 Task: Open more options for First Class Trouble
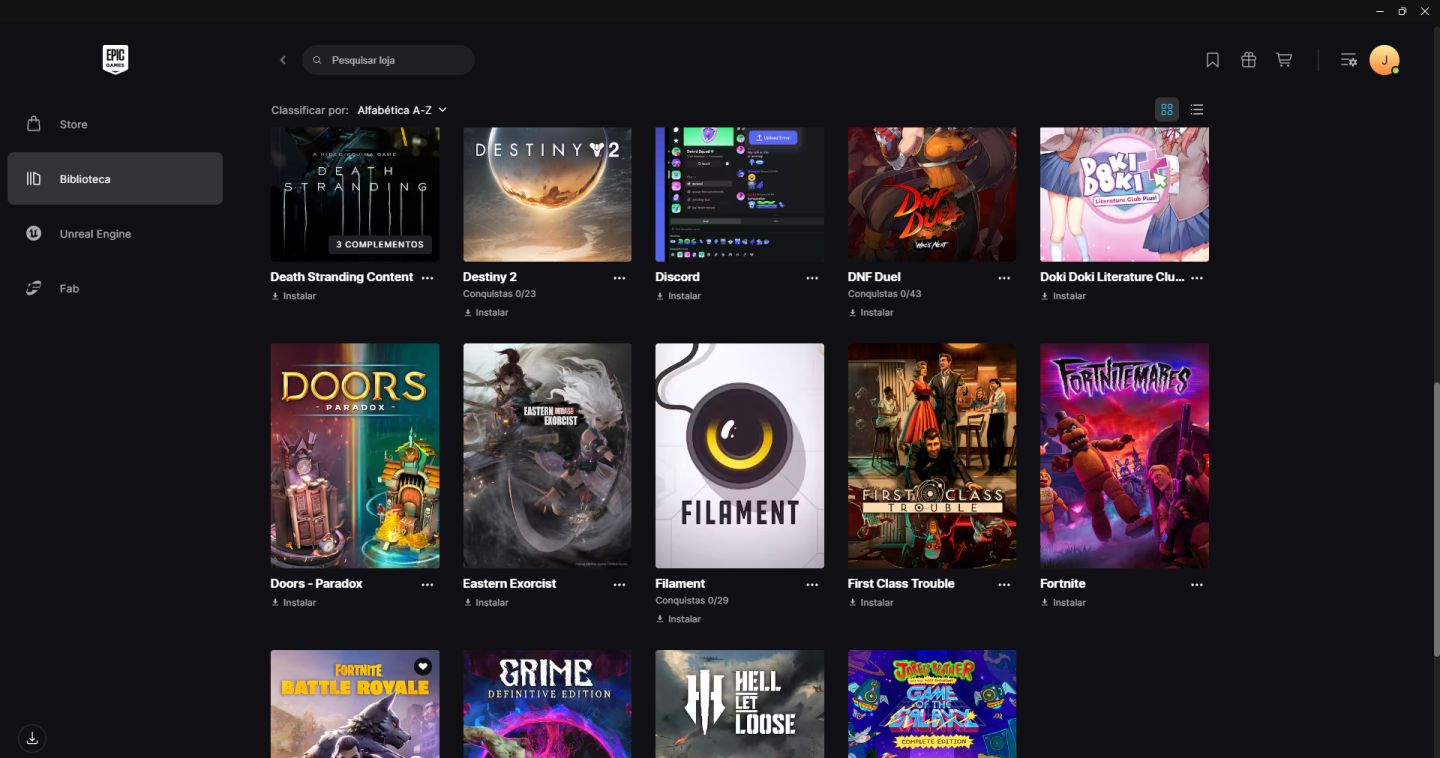pos(1004,584)
